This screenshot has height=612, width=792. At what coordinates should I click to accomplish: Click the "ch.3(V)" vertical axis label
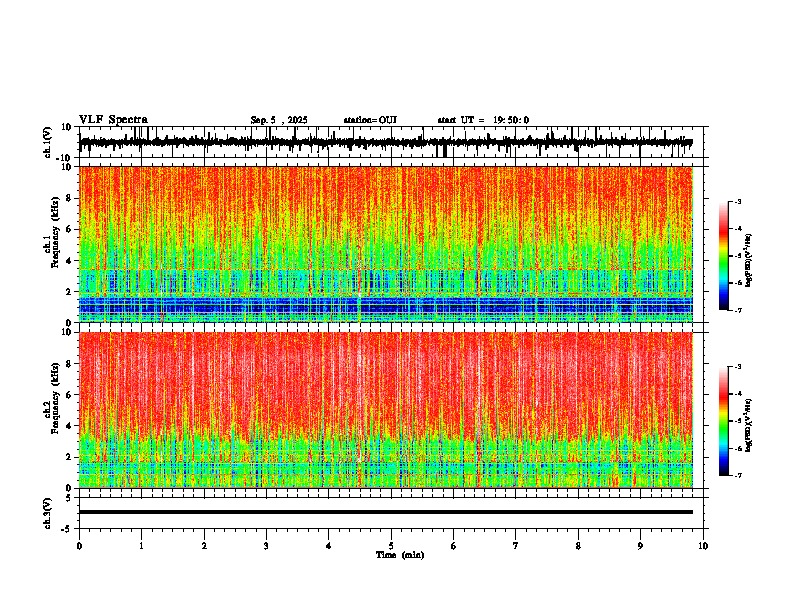(48, 513)
